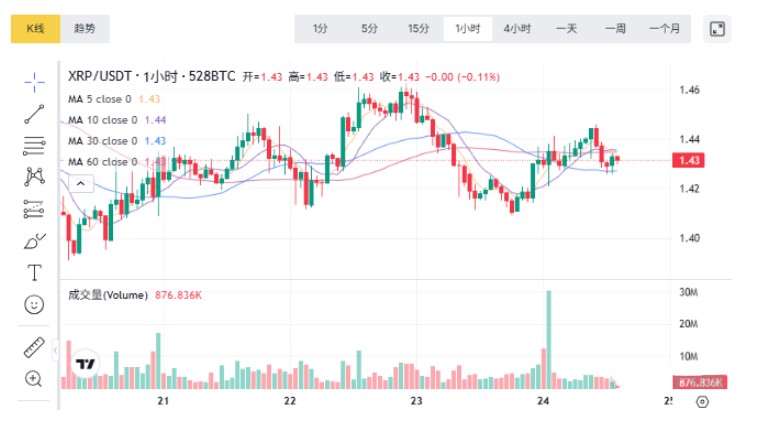Select the trend line drawing tool

(x=34, y=113)
